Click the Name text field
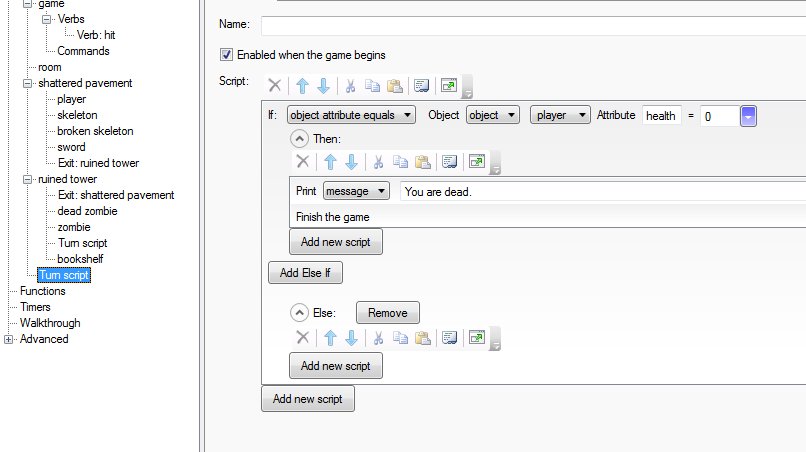The width and height of the screenshot is (806, 452). click(532, 25)
